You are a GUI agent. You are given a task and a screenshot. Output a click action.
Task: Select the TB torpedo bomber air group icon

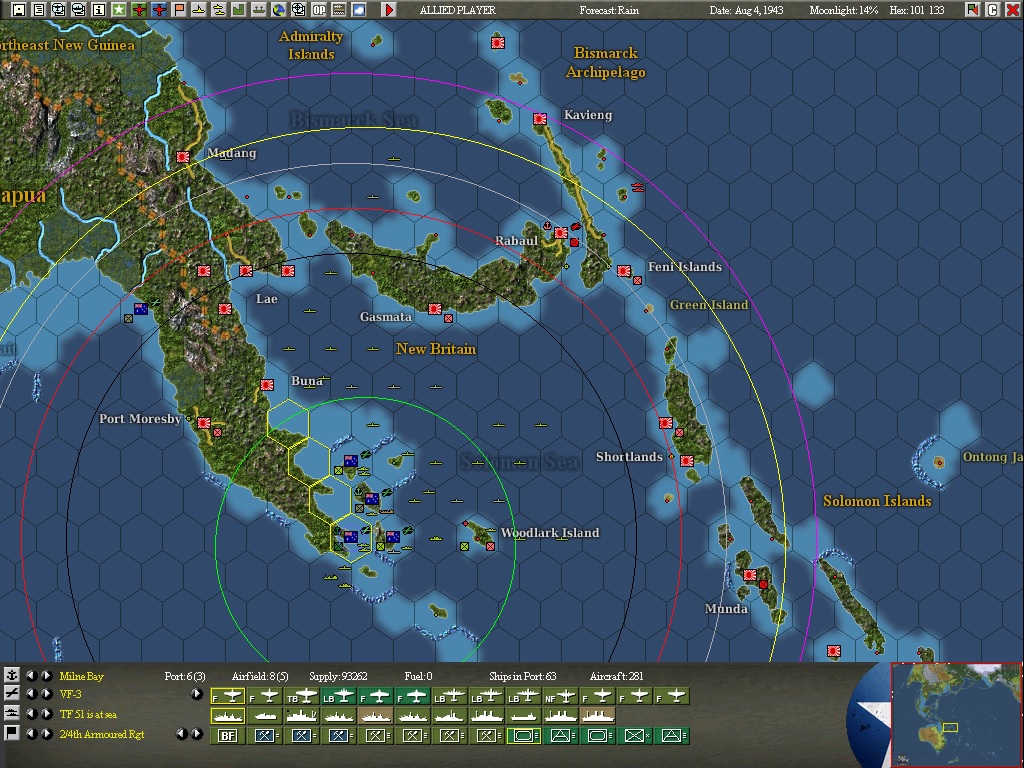tap(302, 696)
